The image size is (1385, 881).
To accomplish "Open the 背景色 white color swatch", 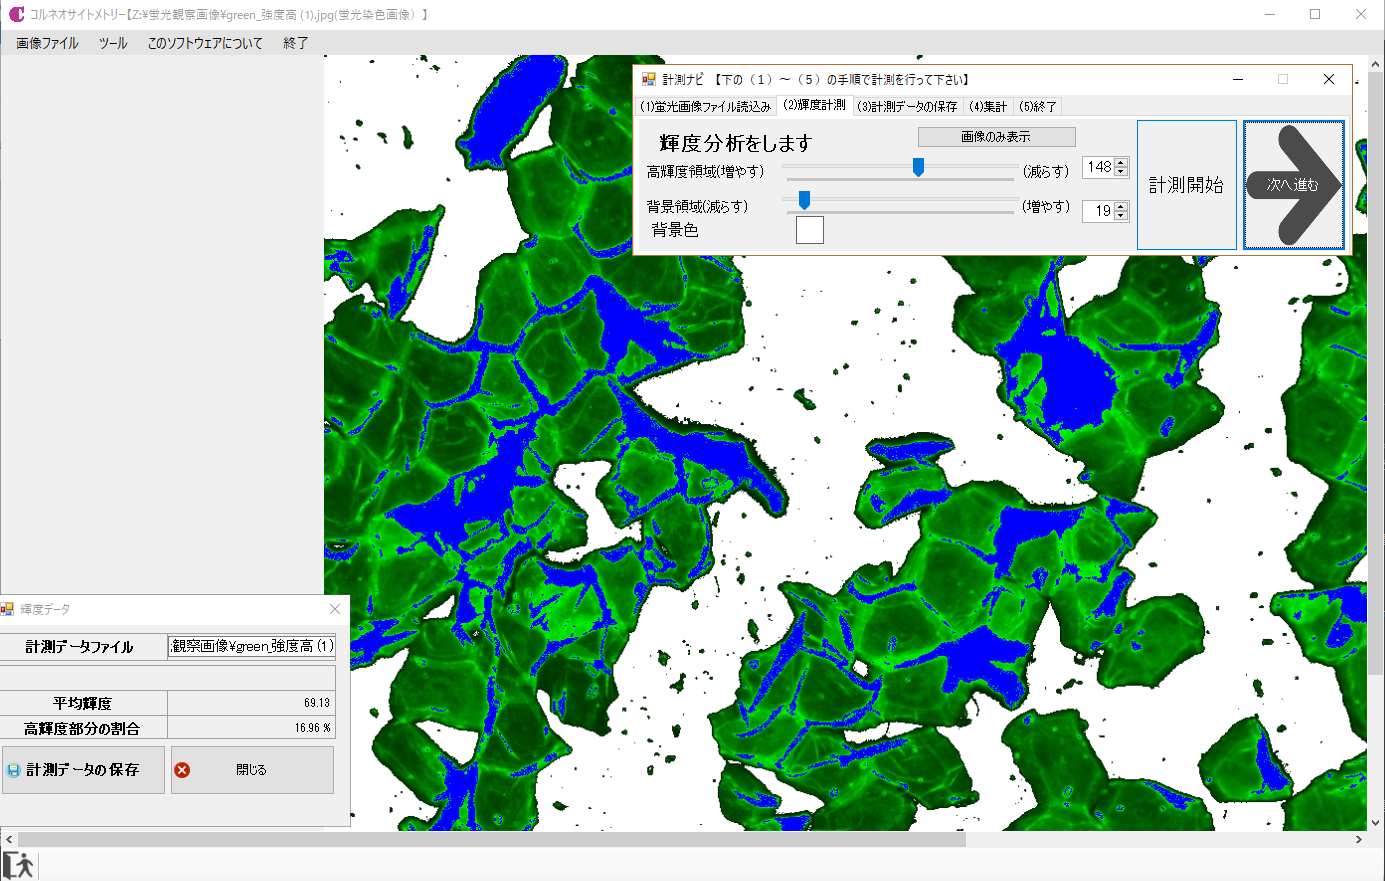I will click(x=809, y=230).
